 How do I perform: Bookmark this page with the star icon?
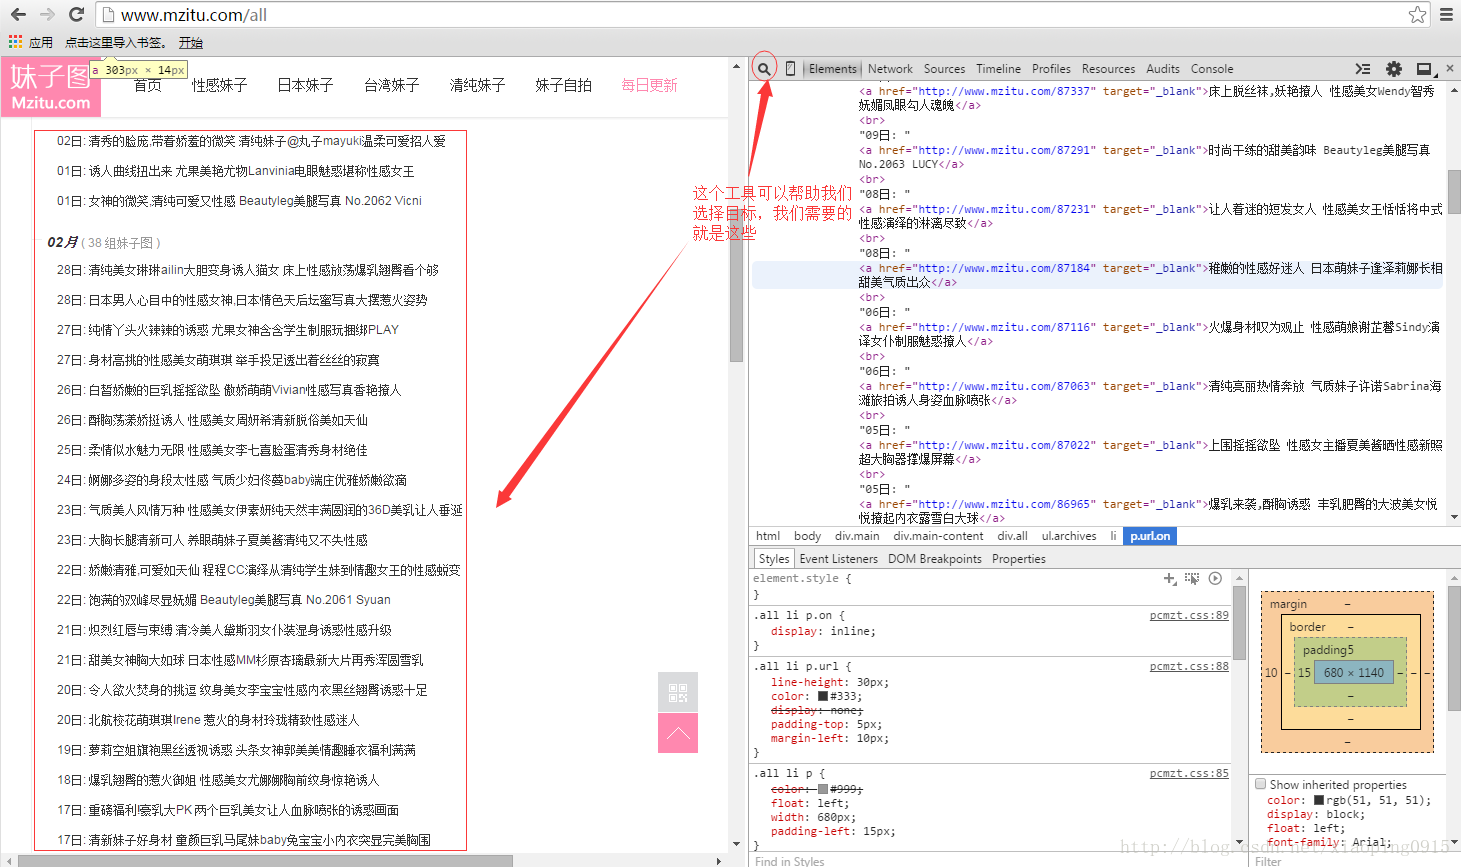1417,15
